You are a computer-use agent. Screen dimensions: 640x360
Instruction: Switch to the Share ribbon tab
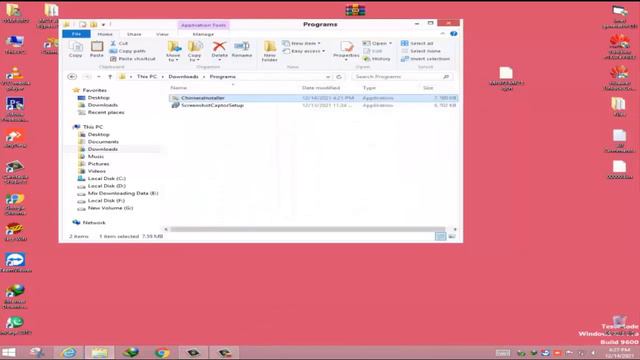click(134, 34)
